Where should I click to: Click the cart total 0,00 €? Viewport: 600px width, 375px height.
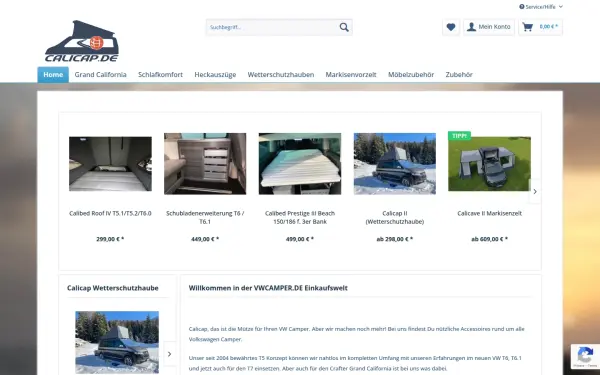tap(549, 27)
